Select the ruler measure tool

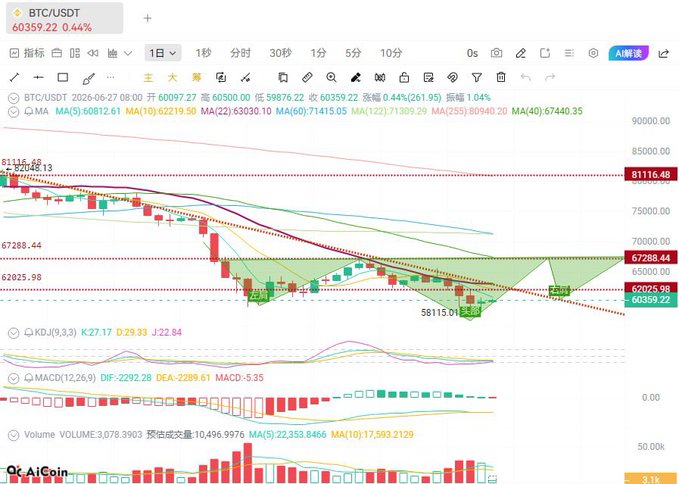pos(307,77)
